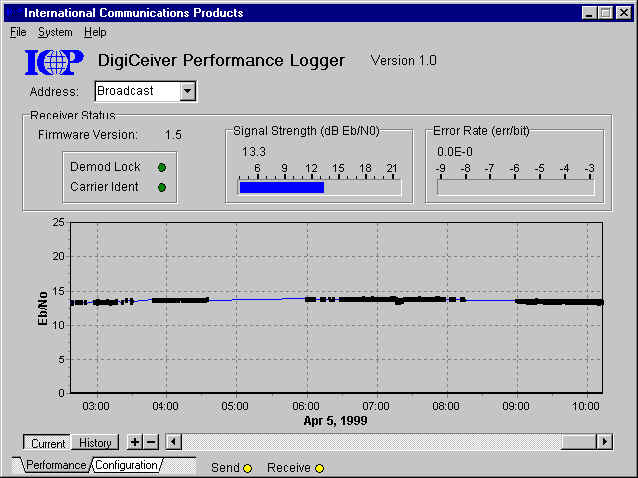Click the 13.3 signal strength value
The image size is (638, 478).
[254, 152]
